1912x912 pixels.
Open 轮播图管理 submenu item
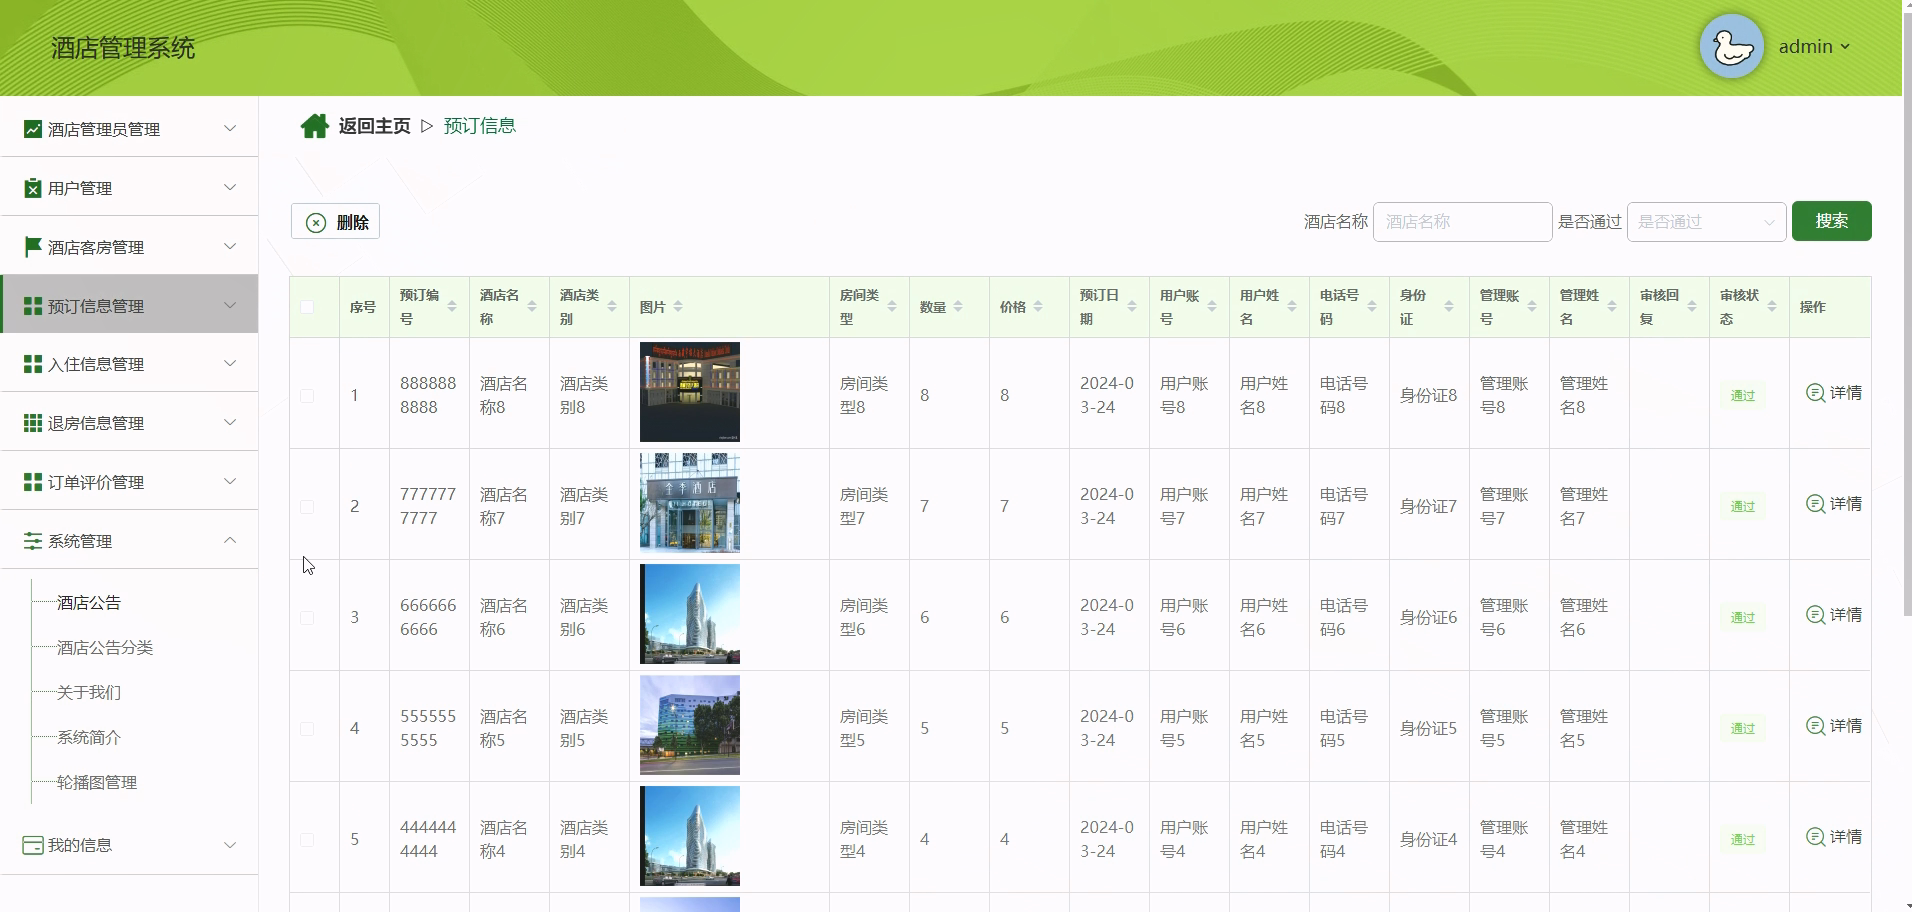pos(97,783)
